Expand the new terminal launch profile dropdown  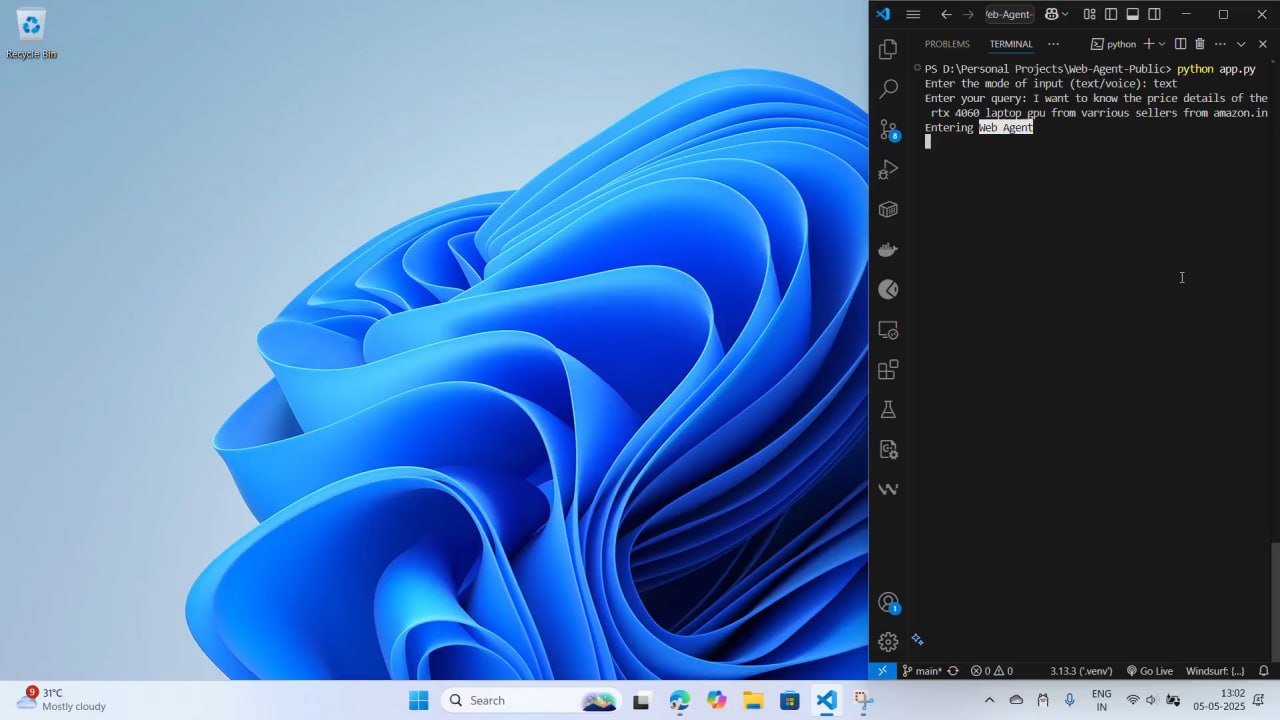click(1162, 44)
